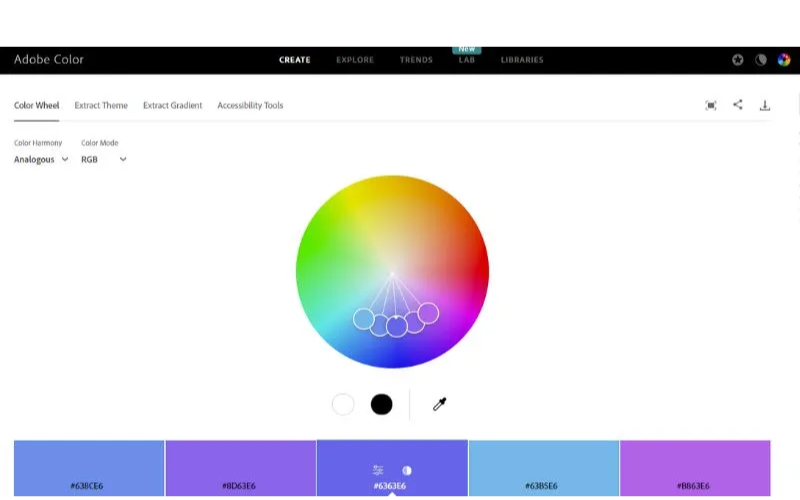This screenshot has height=500, width=800.
Task: Open the Color Mode RGB dropdown
Action: 104,159
